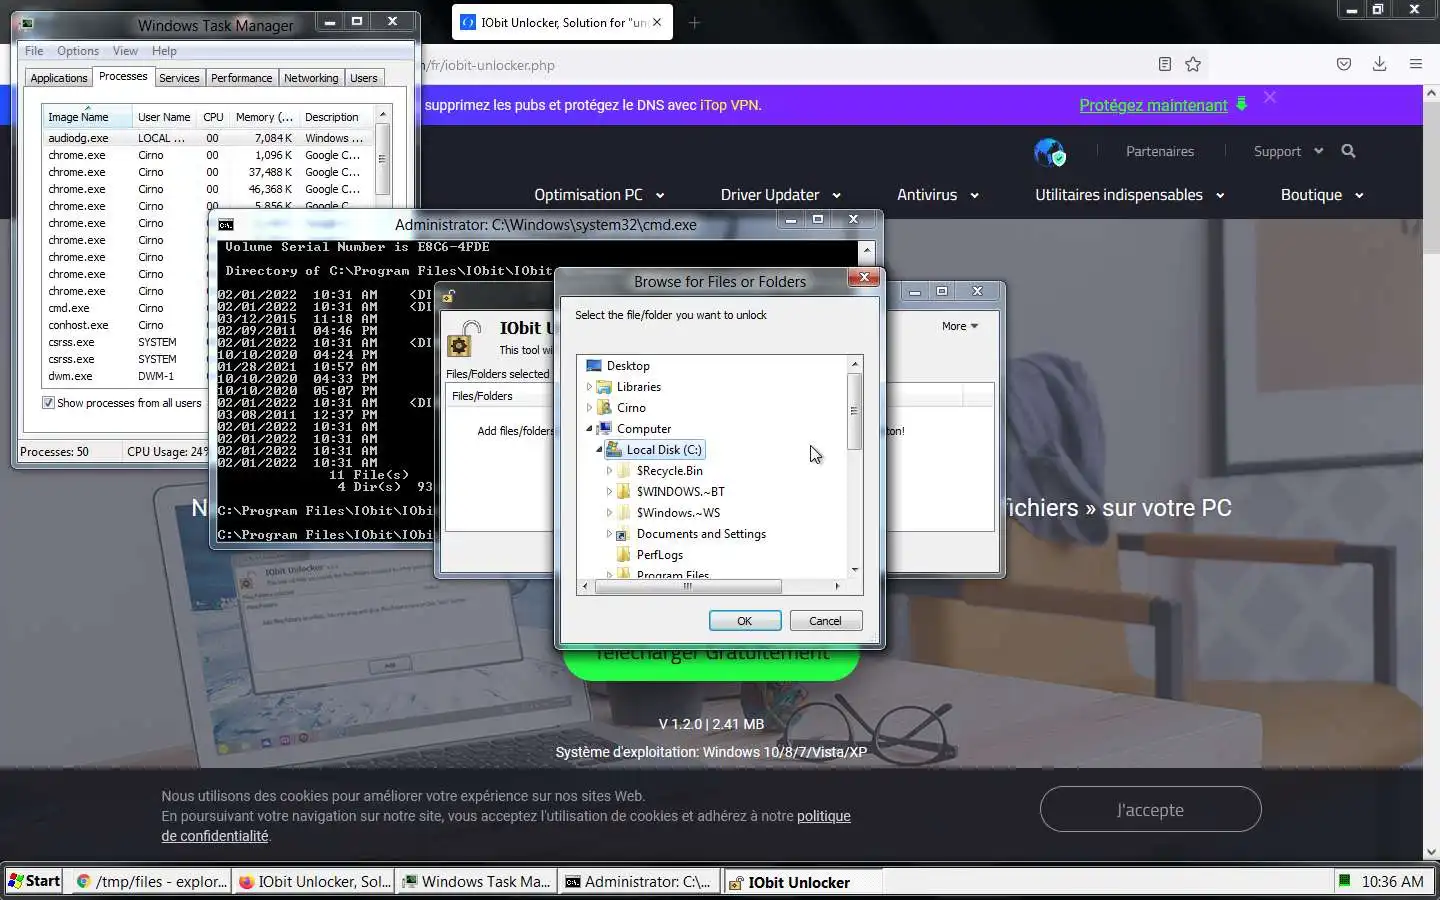1440x900 pixels.
Task: Open the More dropdown in IObit Unlocker
Action: [960, 326]
